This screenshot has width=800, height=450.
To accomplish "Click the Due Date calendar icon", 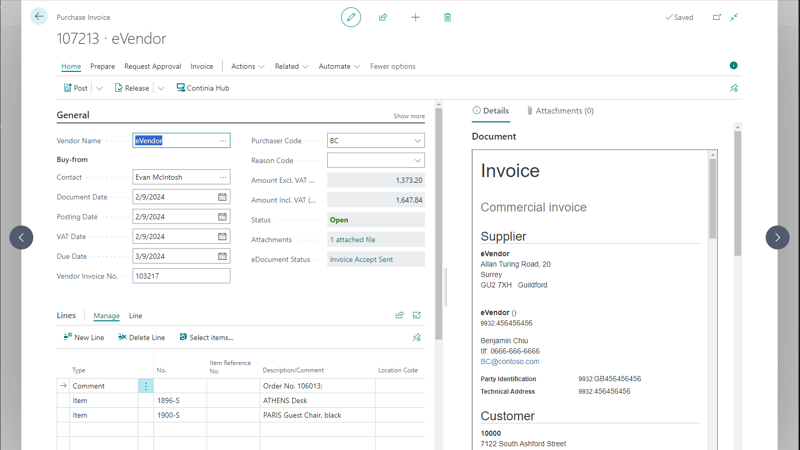I will 222,256.
